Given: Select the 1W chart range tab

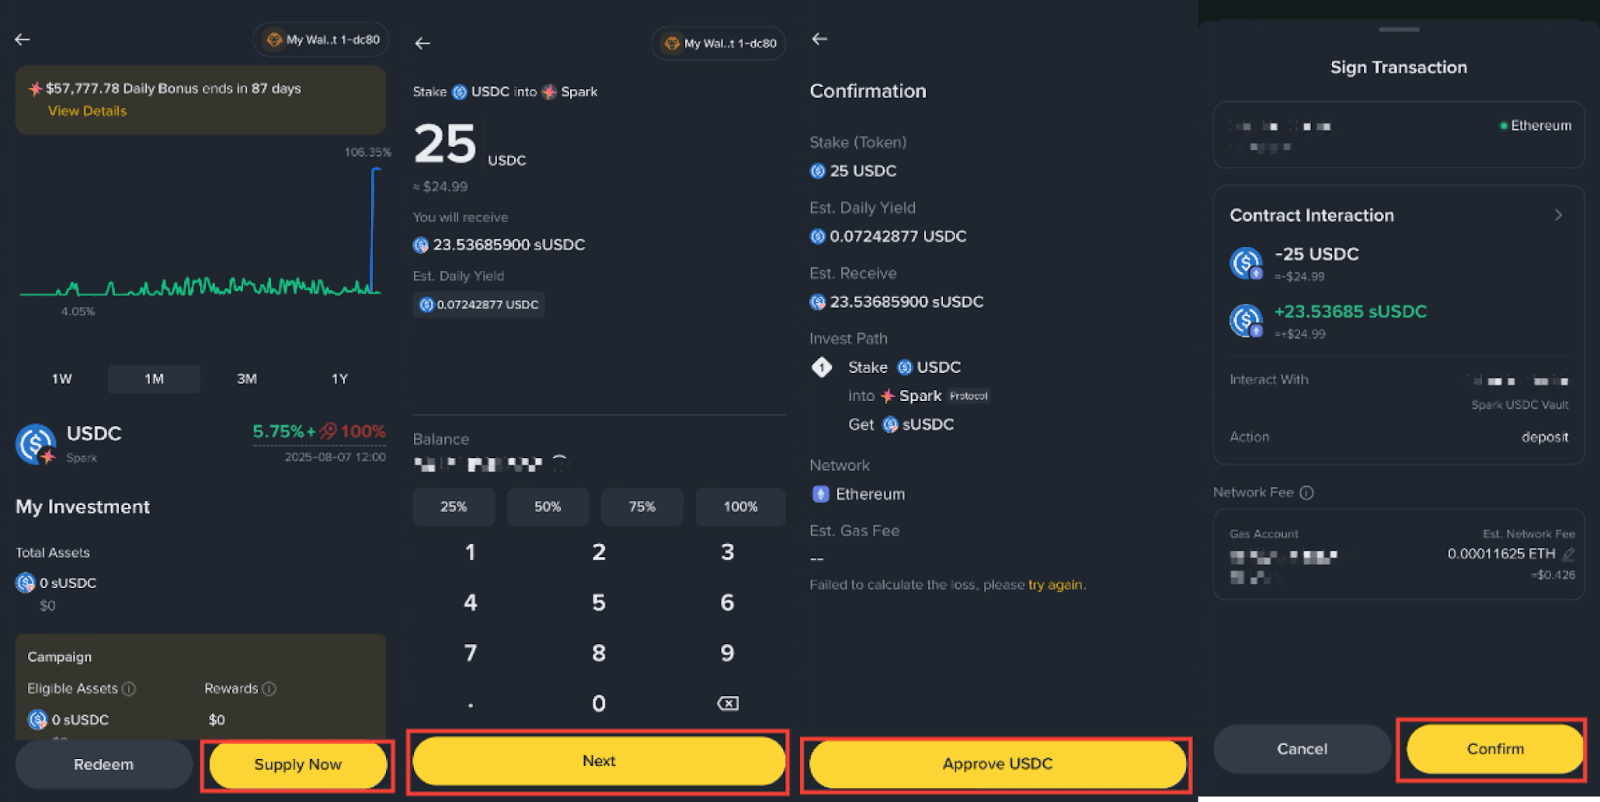Looking at the screenshot, I should (x=62, y=379).
